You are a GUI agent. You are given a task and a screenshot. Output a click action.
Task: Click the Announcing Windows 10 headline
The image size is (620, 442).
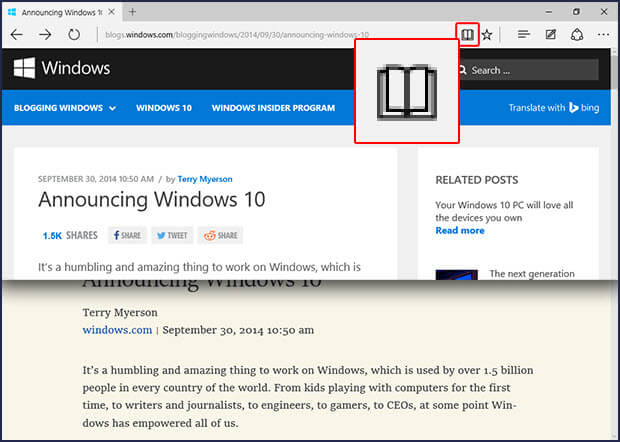[152, 199]
